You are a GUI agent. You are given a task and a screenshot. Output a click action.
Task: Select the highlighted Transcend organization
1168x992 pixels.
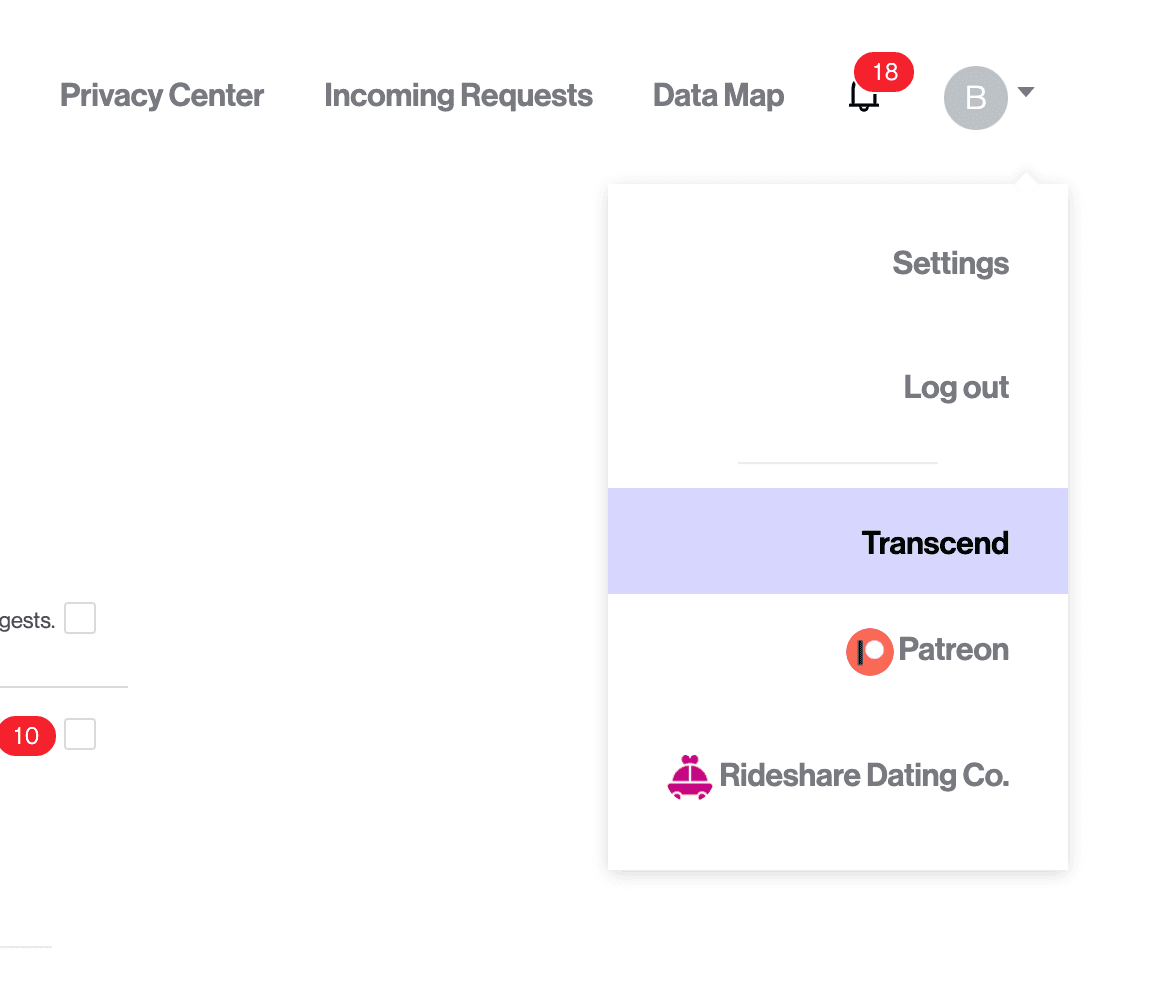pos(935,543)
